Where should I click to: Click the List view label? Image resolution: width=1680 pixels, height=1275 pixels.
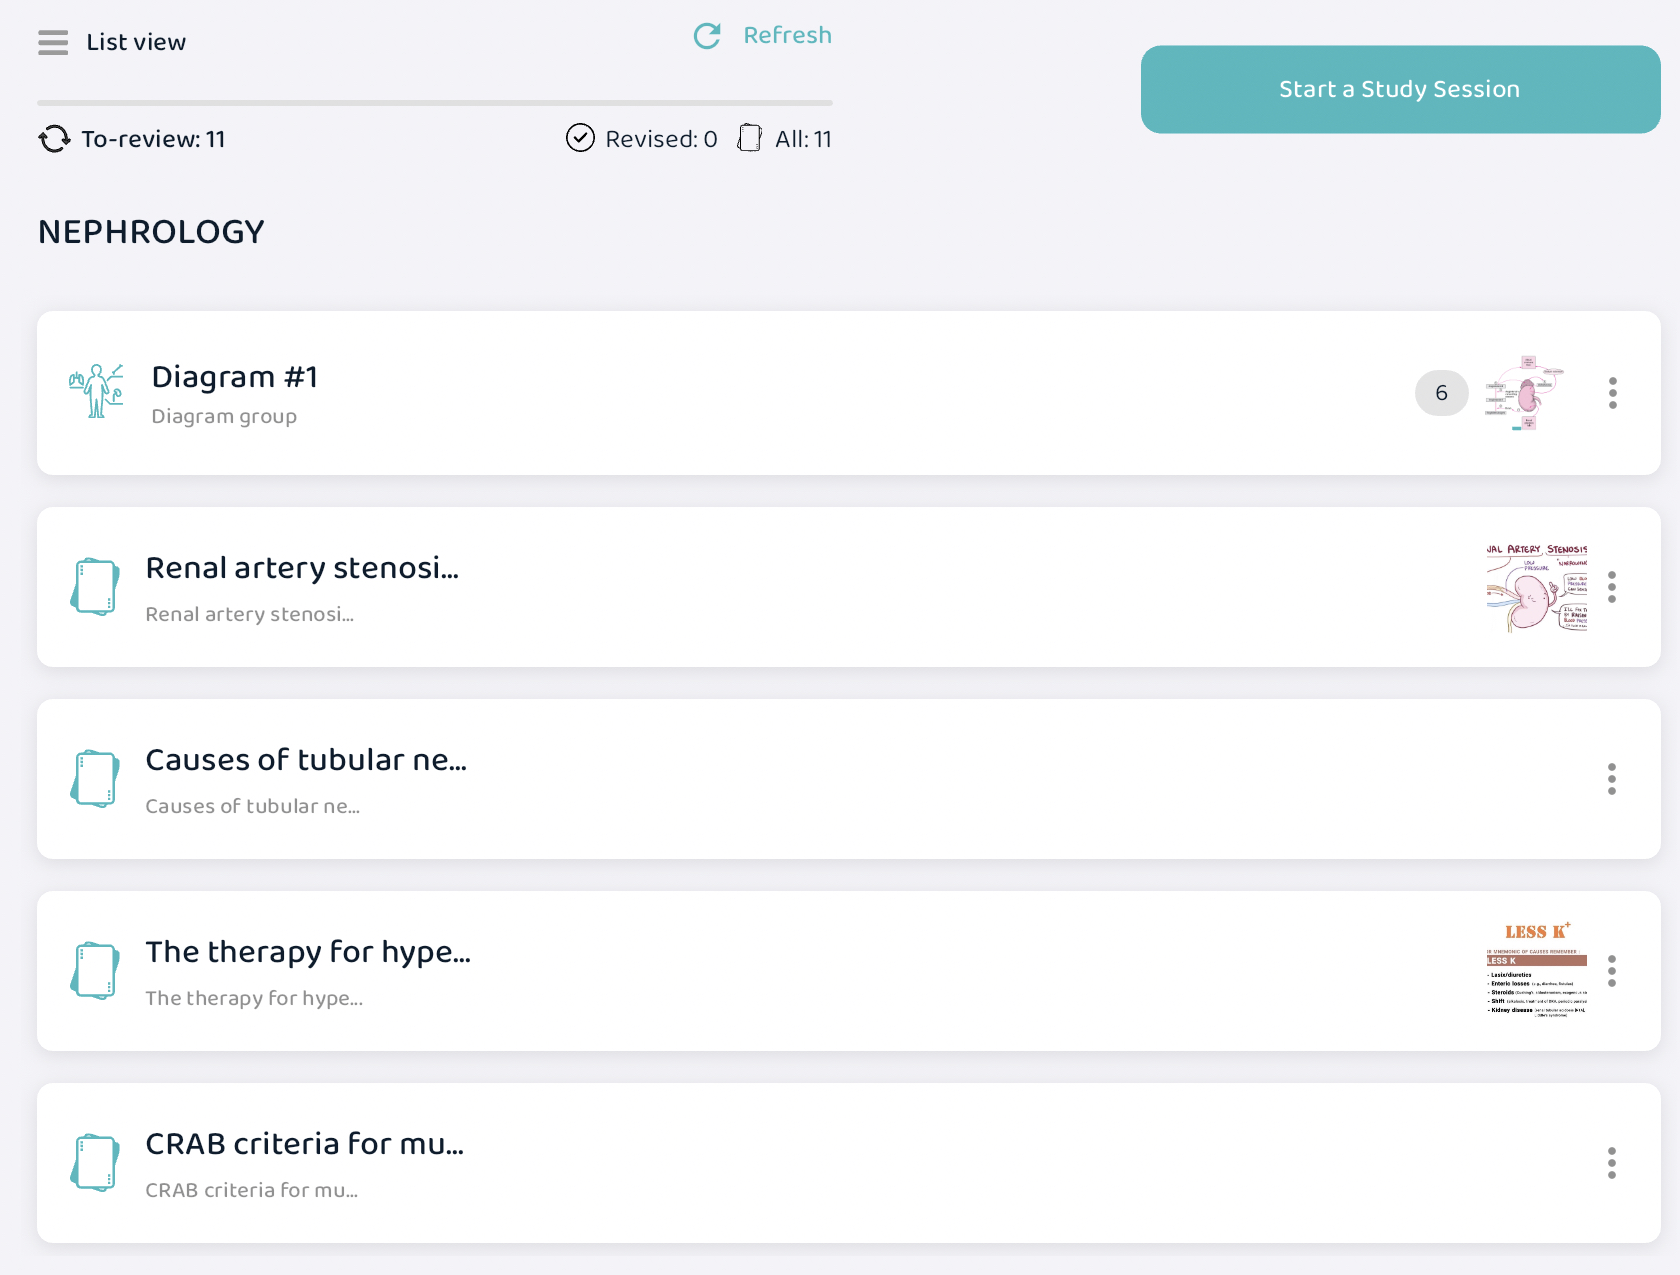(x=136, y=42)
